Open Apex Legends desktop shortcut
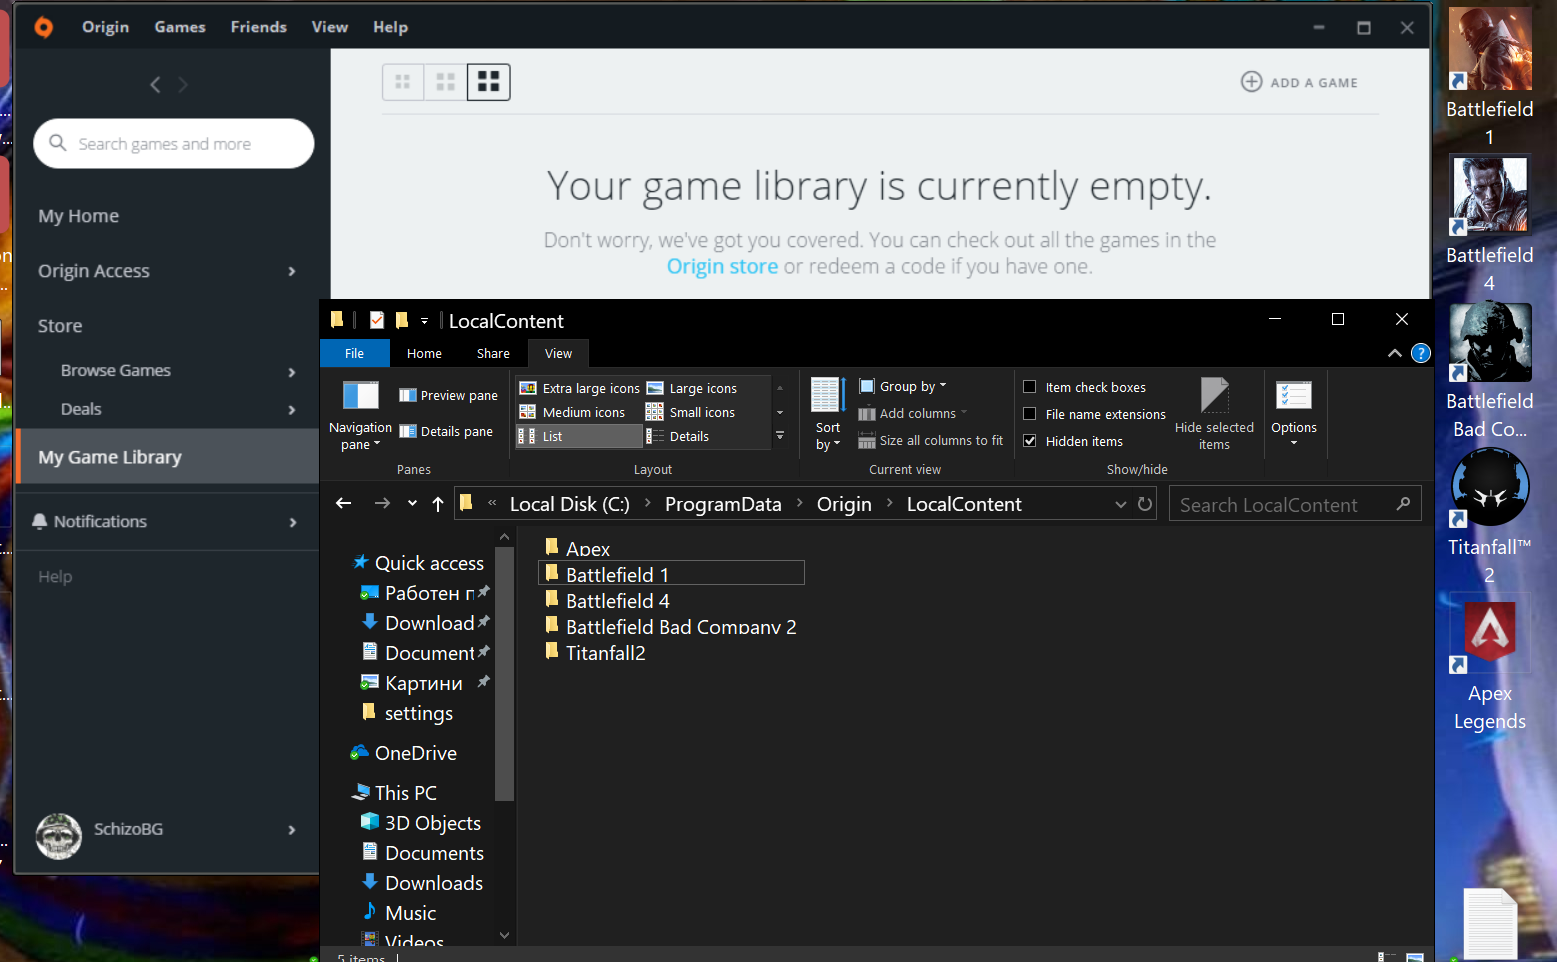Image resolution: width=1557 pixels, height=962 pixels. (x=1490, y=663)
